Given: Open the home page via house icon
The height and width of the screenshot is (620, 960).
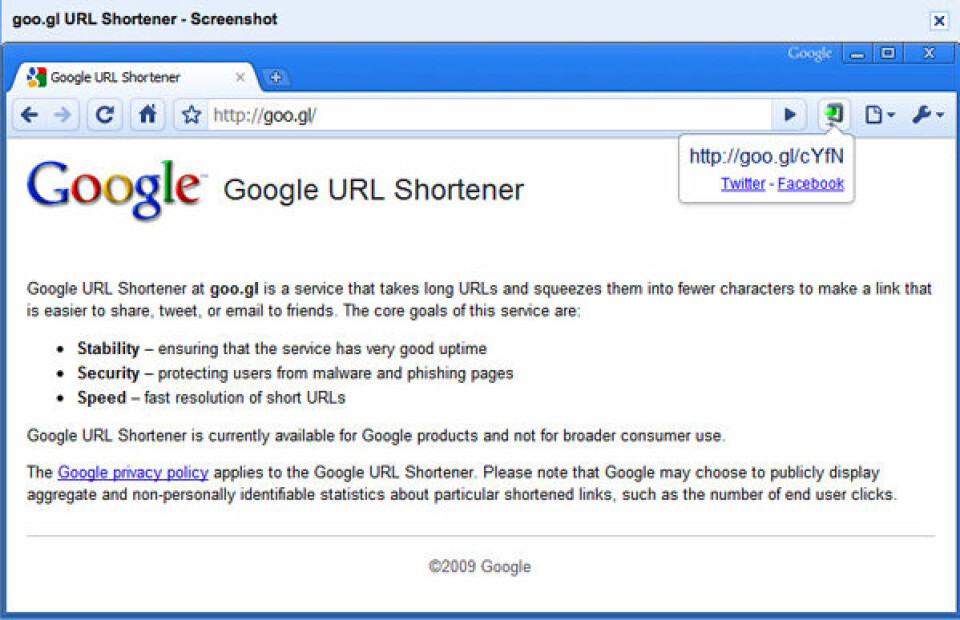Looking at the screenshot, I should coord(148,114).
